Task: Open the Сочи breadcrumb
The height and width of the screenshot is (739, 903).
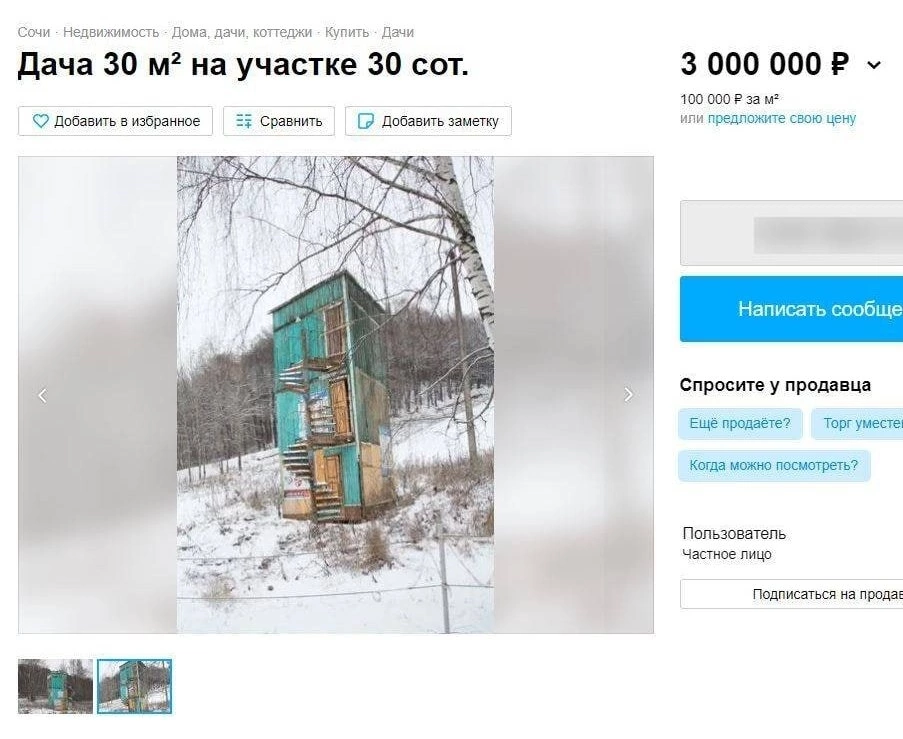Action: (34, 32)
